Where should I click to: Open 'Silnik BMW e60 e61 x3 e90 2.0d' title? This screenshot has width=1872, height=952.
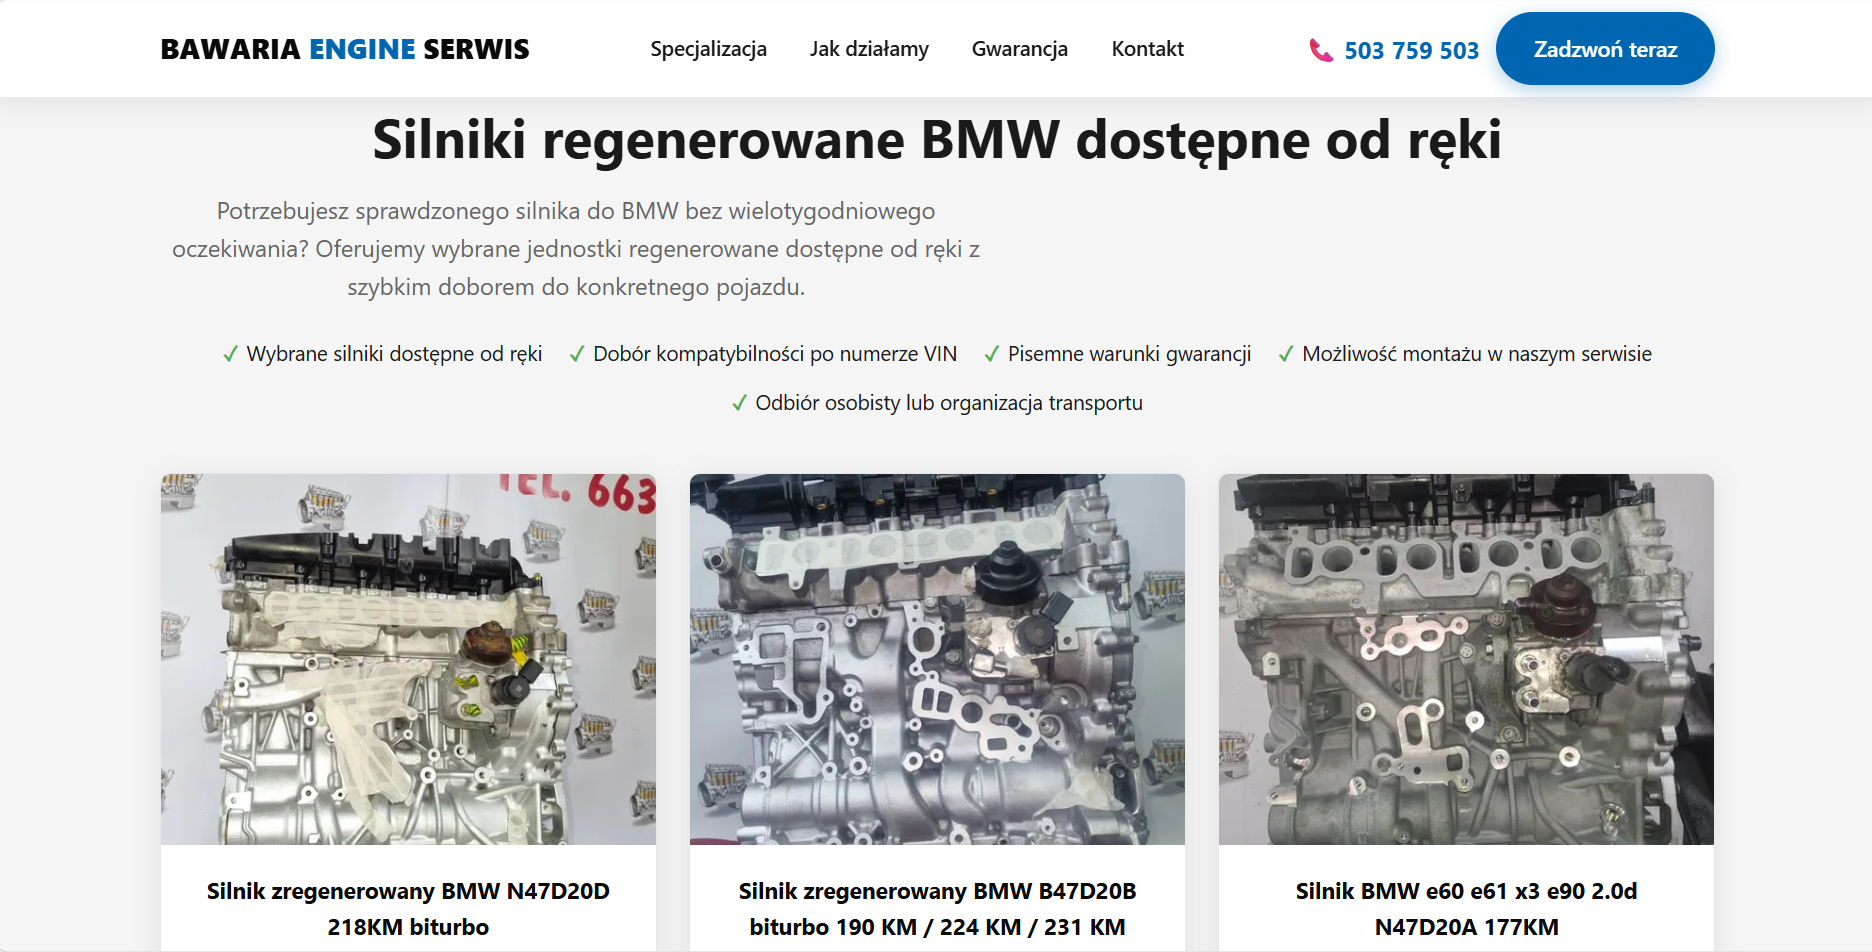1466,909
